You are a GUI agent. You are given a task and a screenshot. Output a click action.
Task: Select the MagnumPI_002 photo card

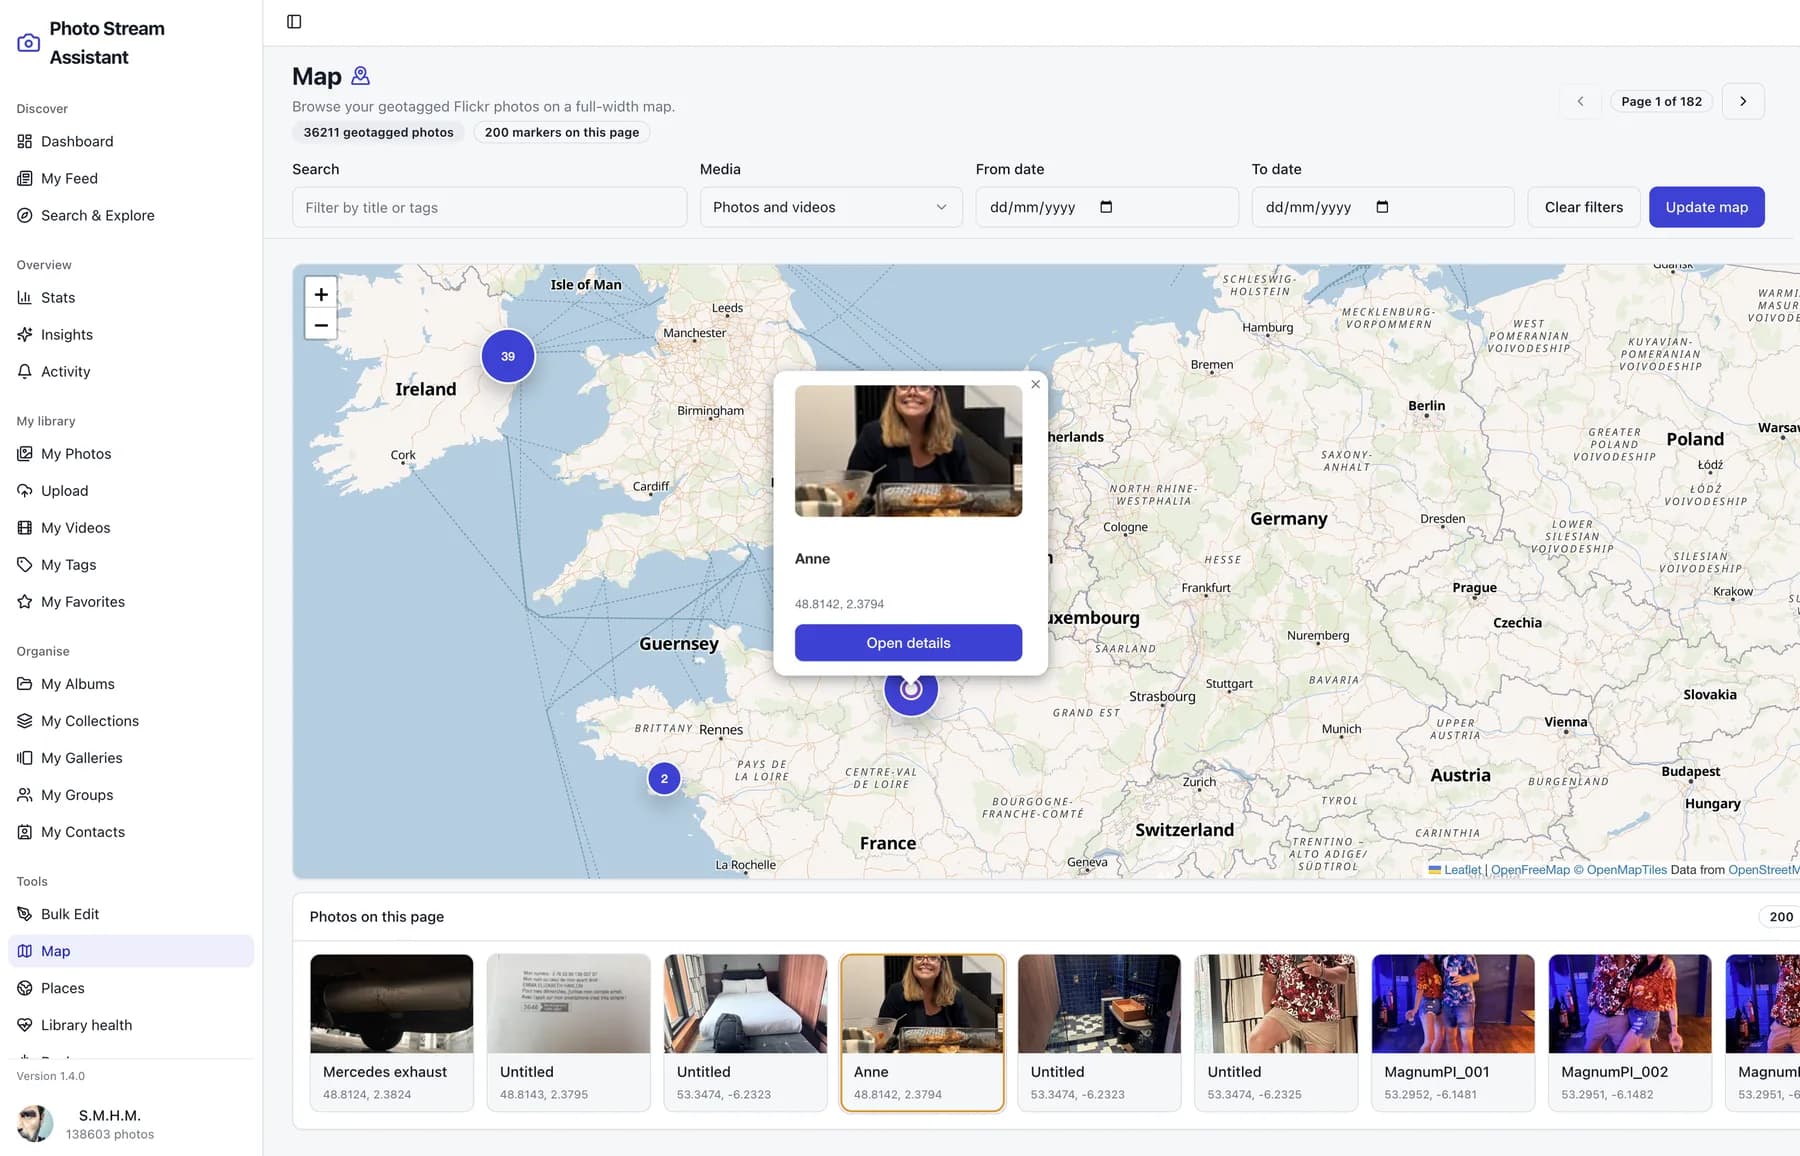1629,1032
